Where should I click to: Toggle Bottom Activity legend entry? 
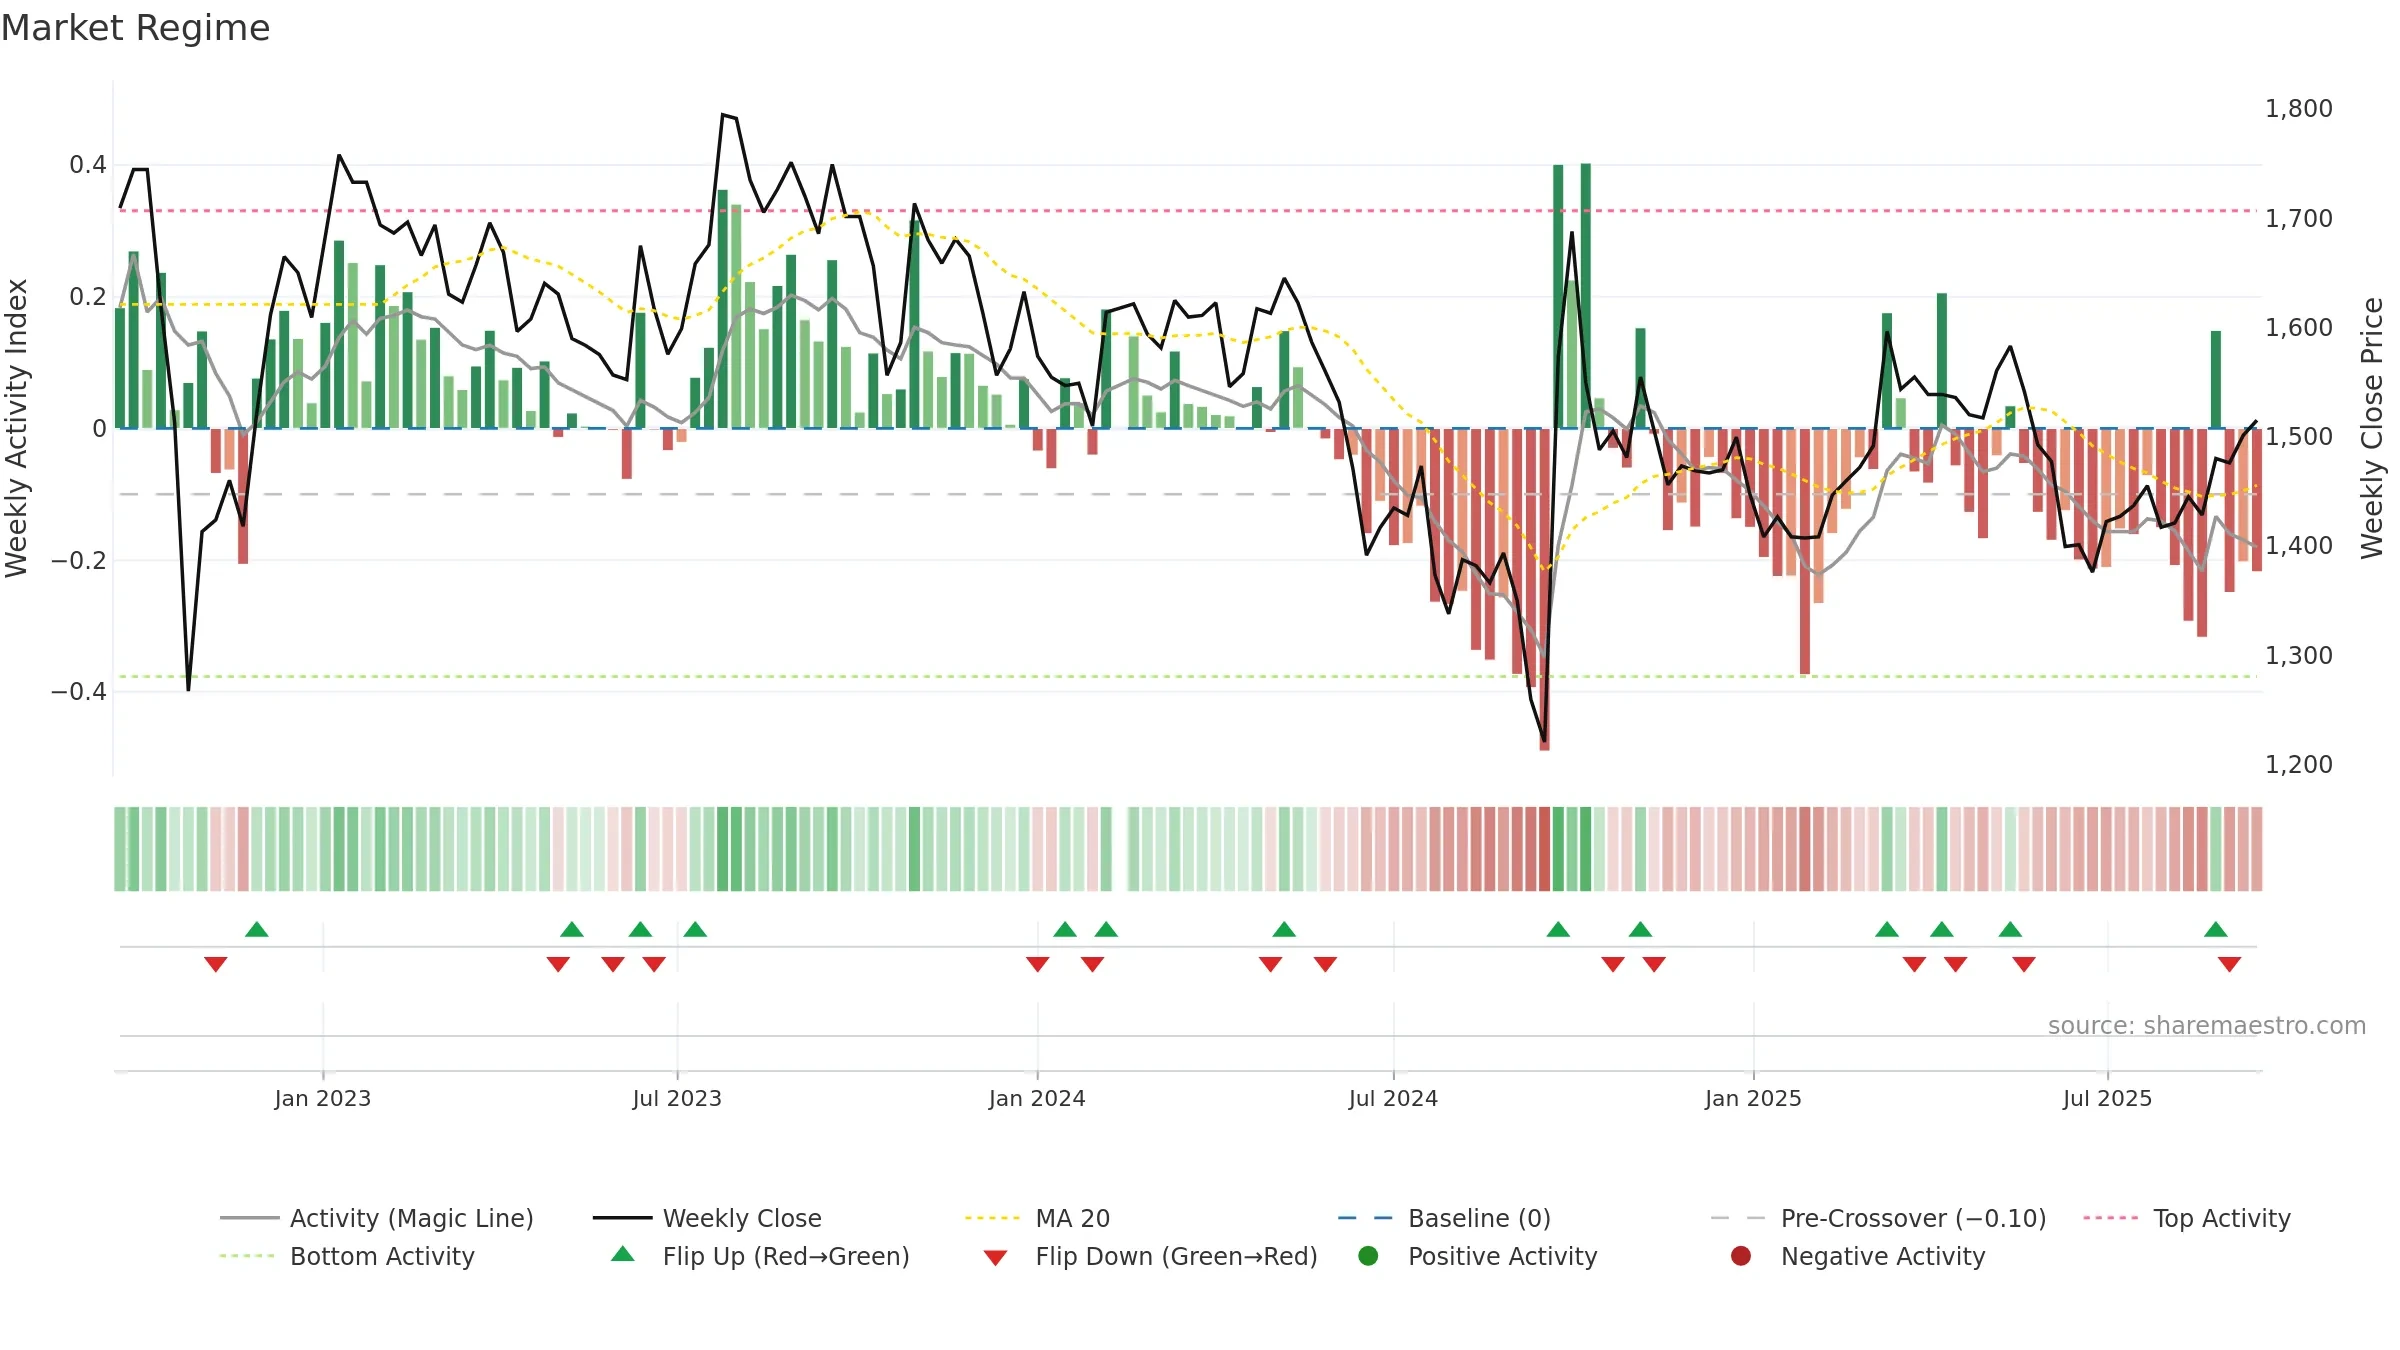coord(347,1256)
